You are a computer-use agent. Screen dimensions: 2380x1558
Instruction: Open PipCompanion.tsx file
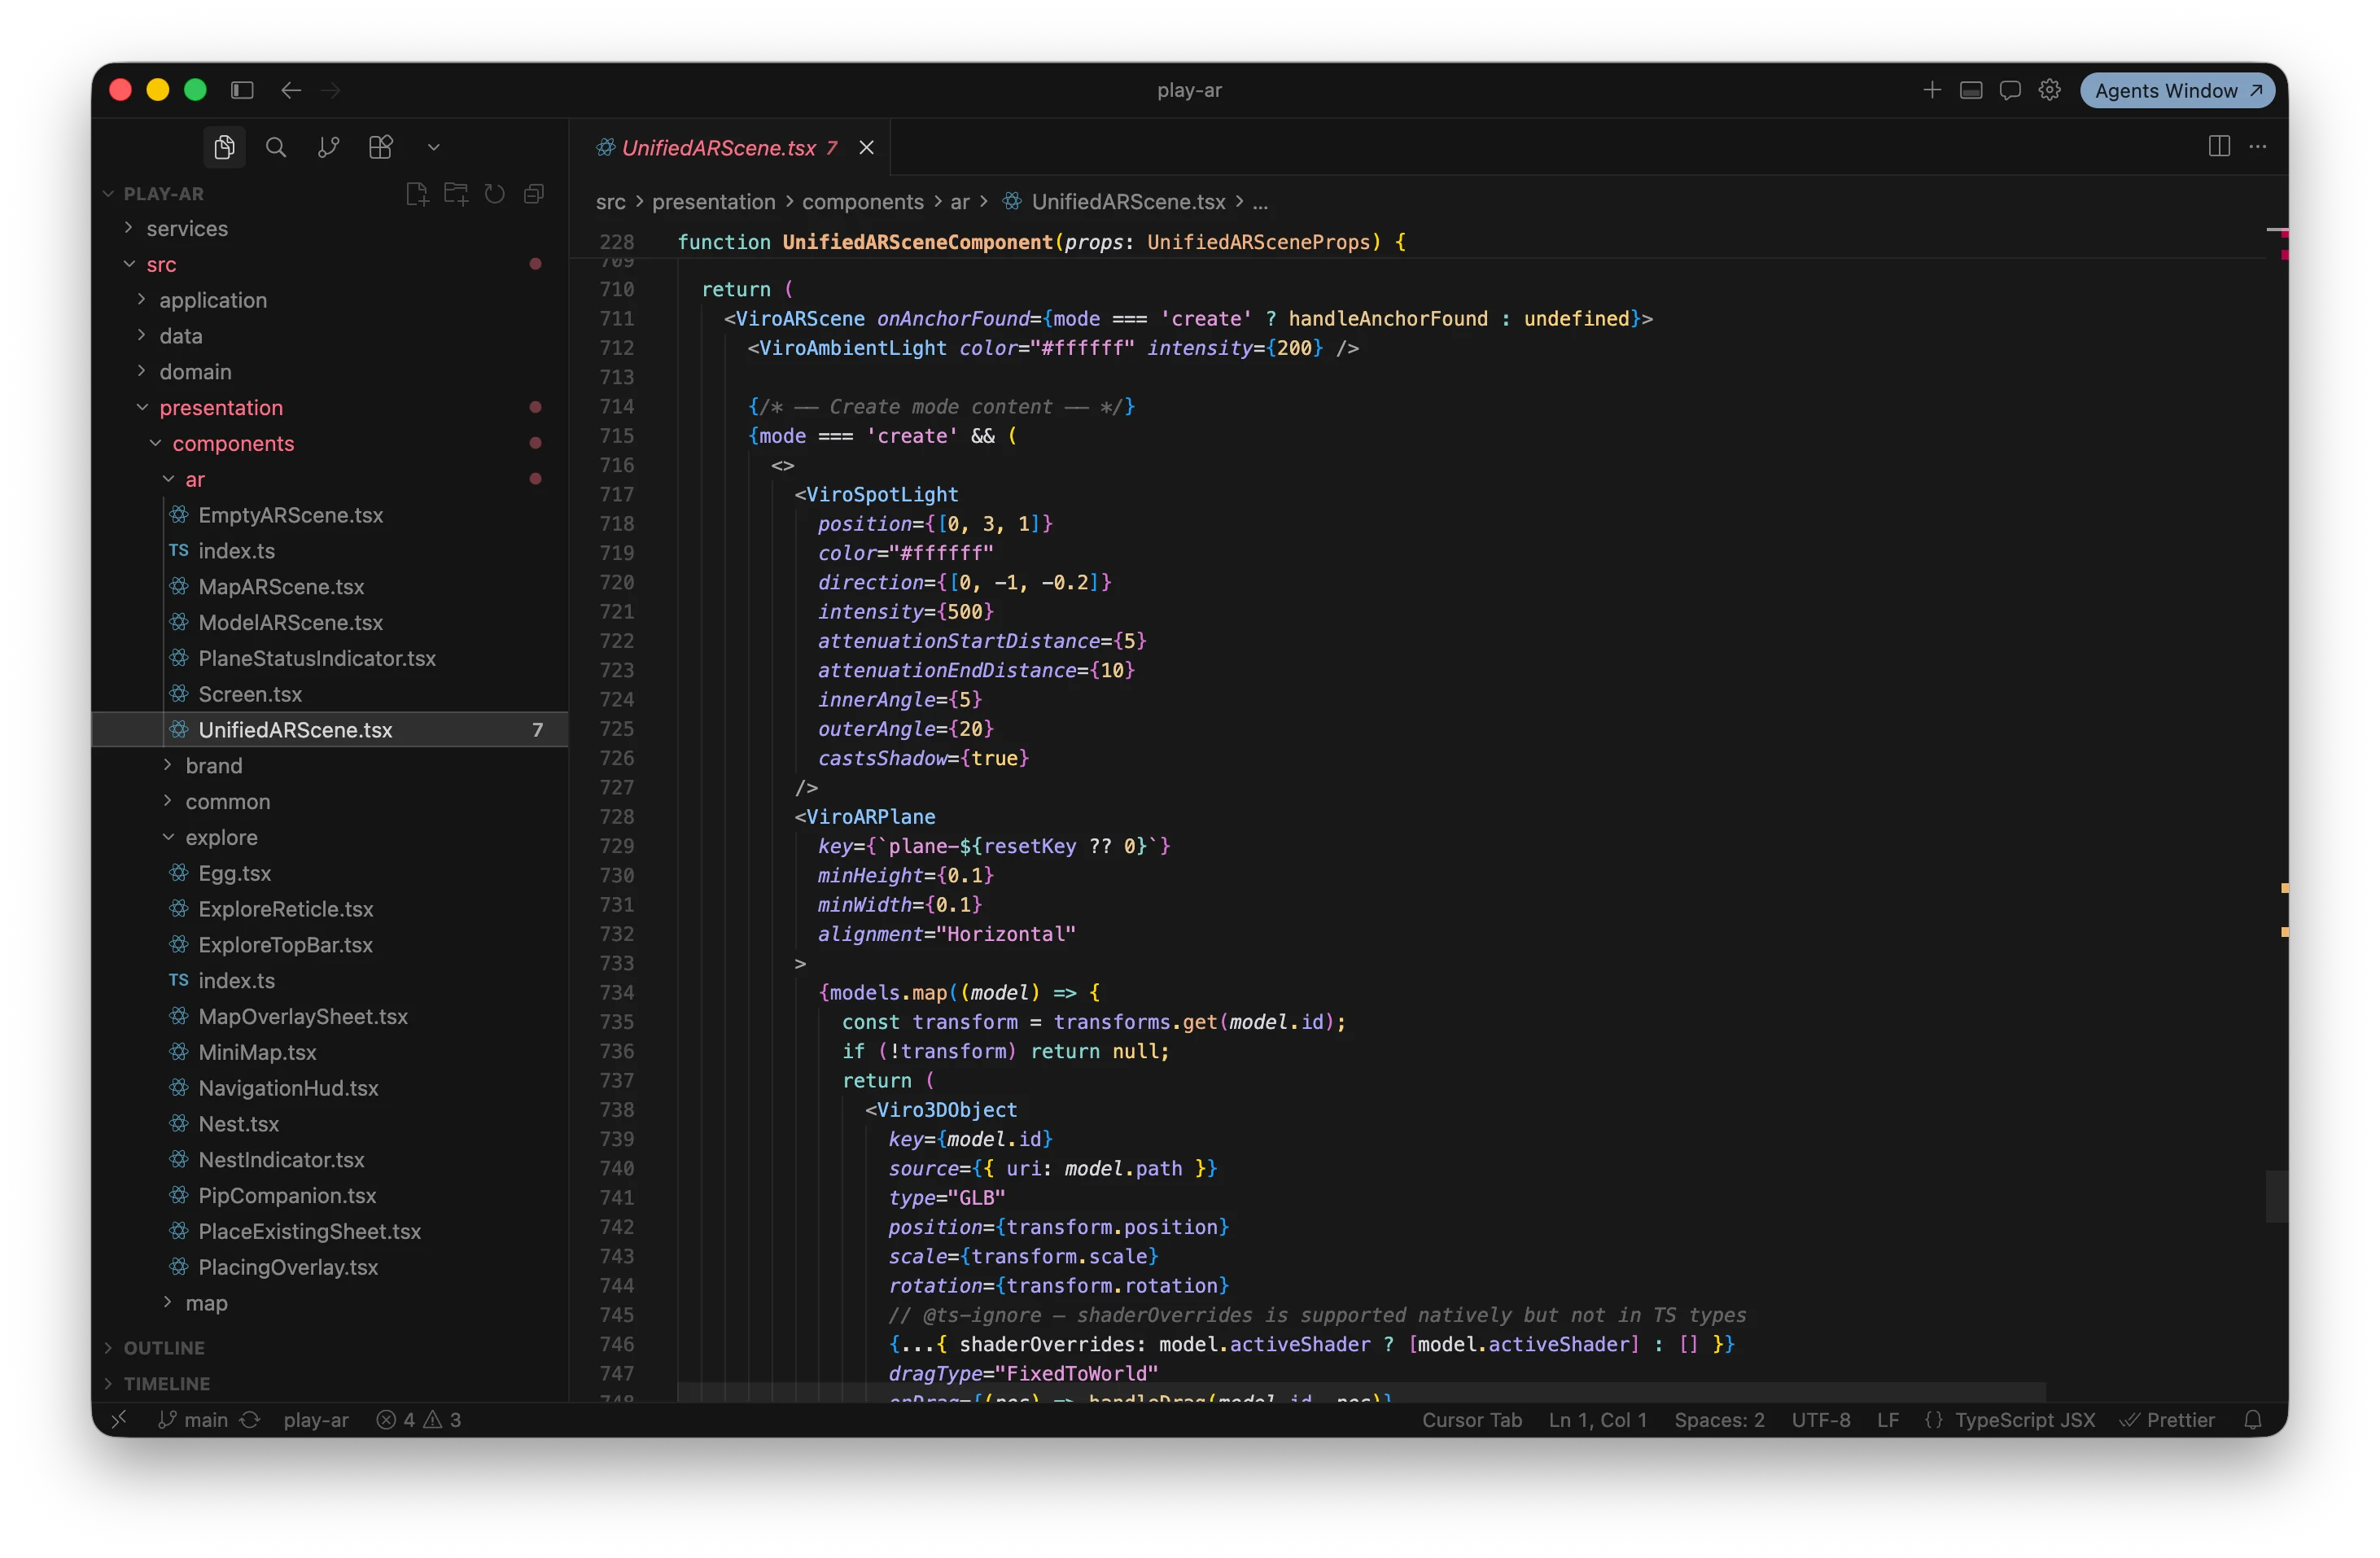tap(330, 1195)
